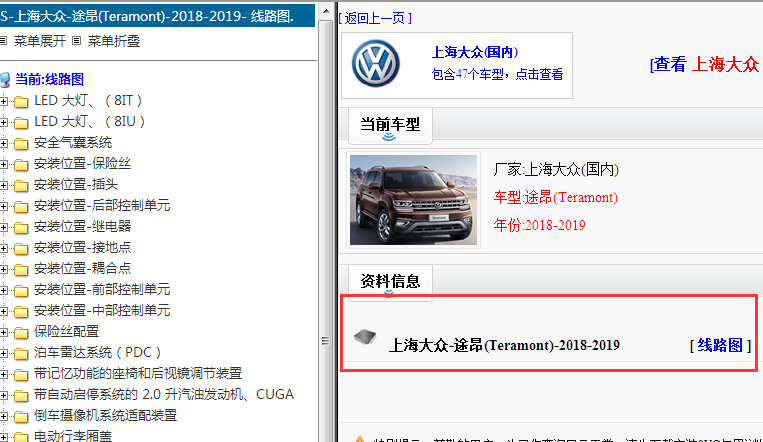Expand the 安装位置-继电器 tree node
This screenshot has width=763, height=442.
pyautogui.click(x=3, y=227)
